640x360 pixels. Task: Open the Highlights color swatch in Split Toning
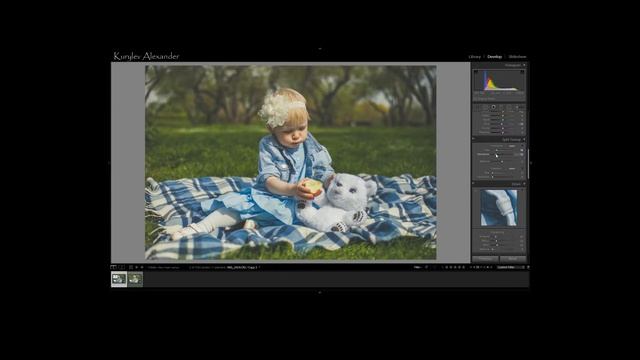tap(512, 146)
